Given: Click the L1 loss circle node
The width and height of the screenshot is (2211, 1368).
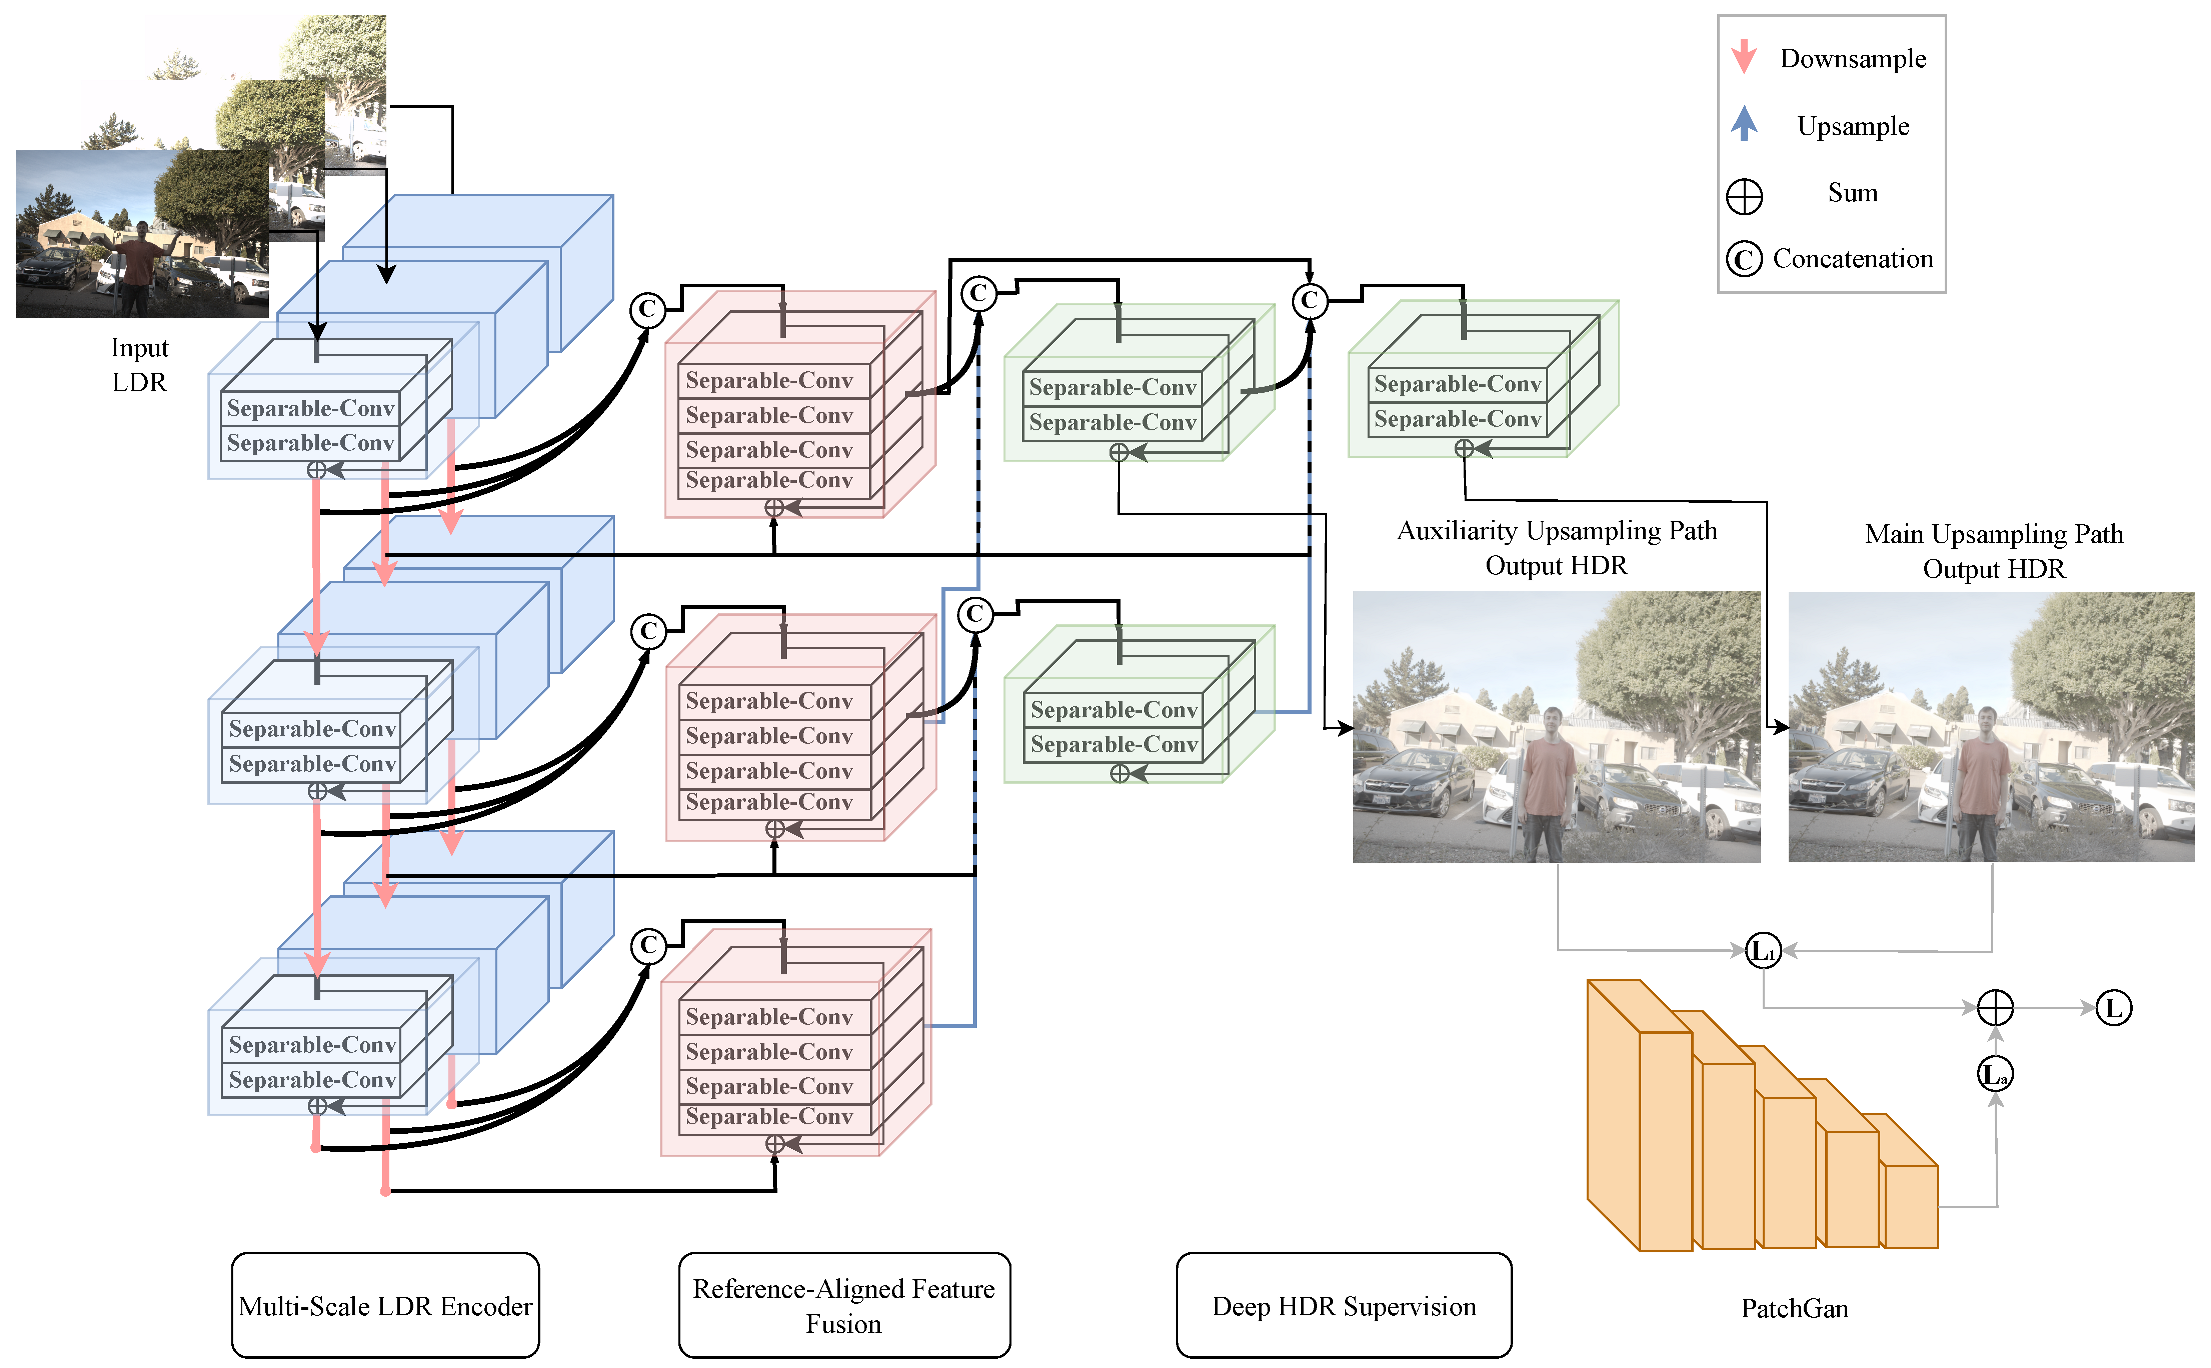Looking at the screenshot, I should tap(1763, 950).
